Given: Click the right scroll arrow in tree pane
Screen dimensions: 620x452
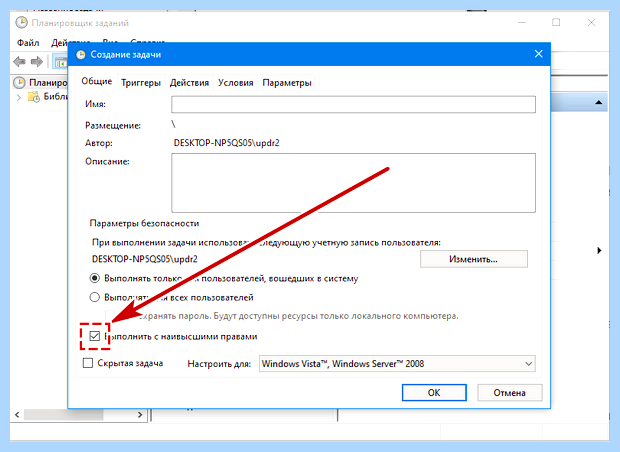Looking at the screenshot, I should (140, 415).
